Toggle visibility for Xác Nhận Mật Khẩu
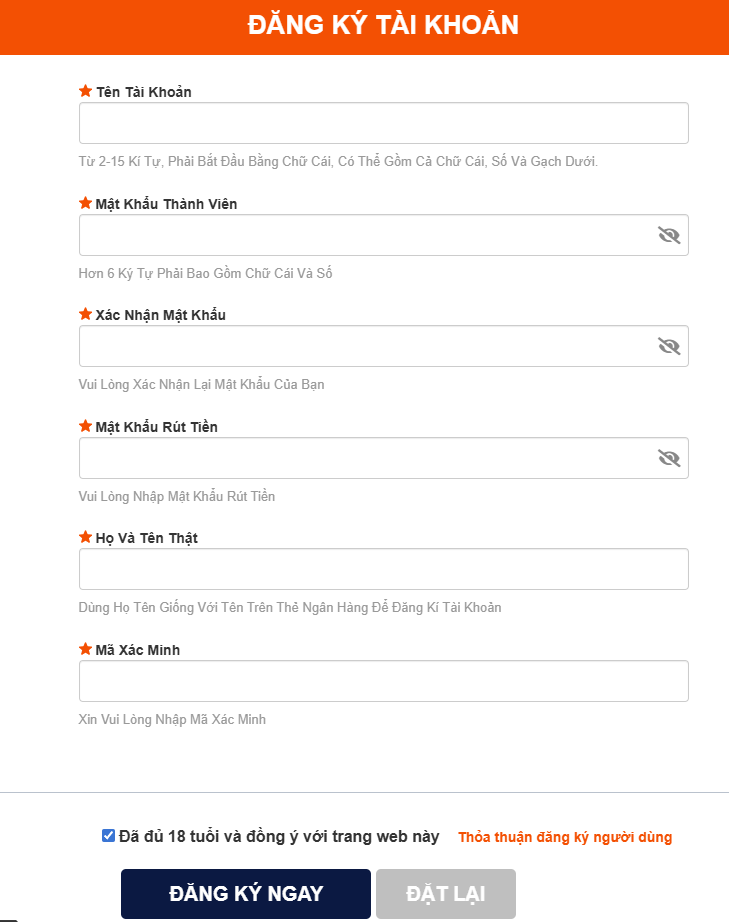Screen dimensions: 729x922 (x=668, y=346)
